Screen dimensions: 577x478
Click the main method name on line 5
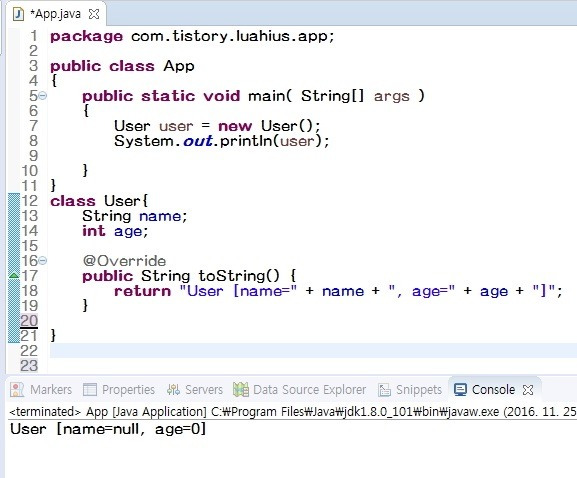266,96
